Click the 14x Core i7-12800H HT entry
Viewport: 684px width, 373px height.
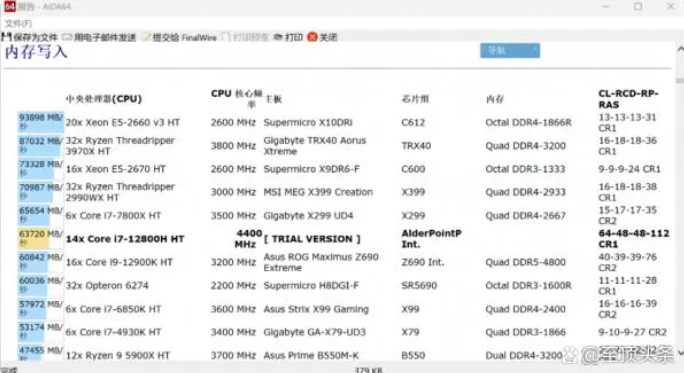pyautogui.click(x=125, y=239)
